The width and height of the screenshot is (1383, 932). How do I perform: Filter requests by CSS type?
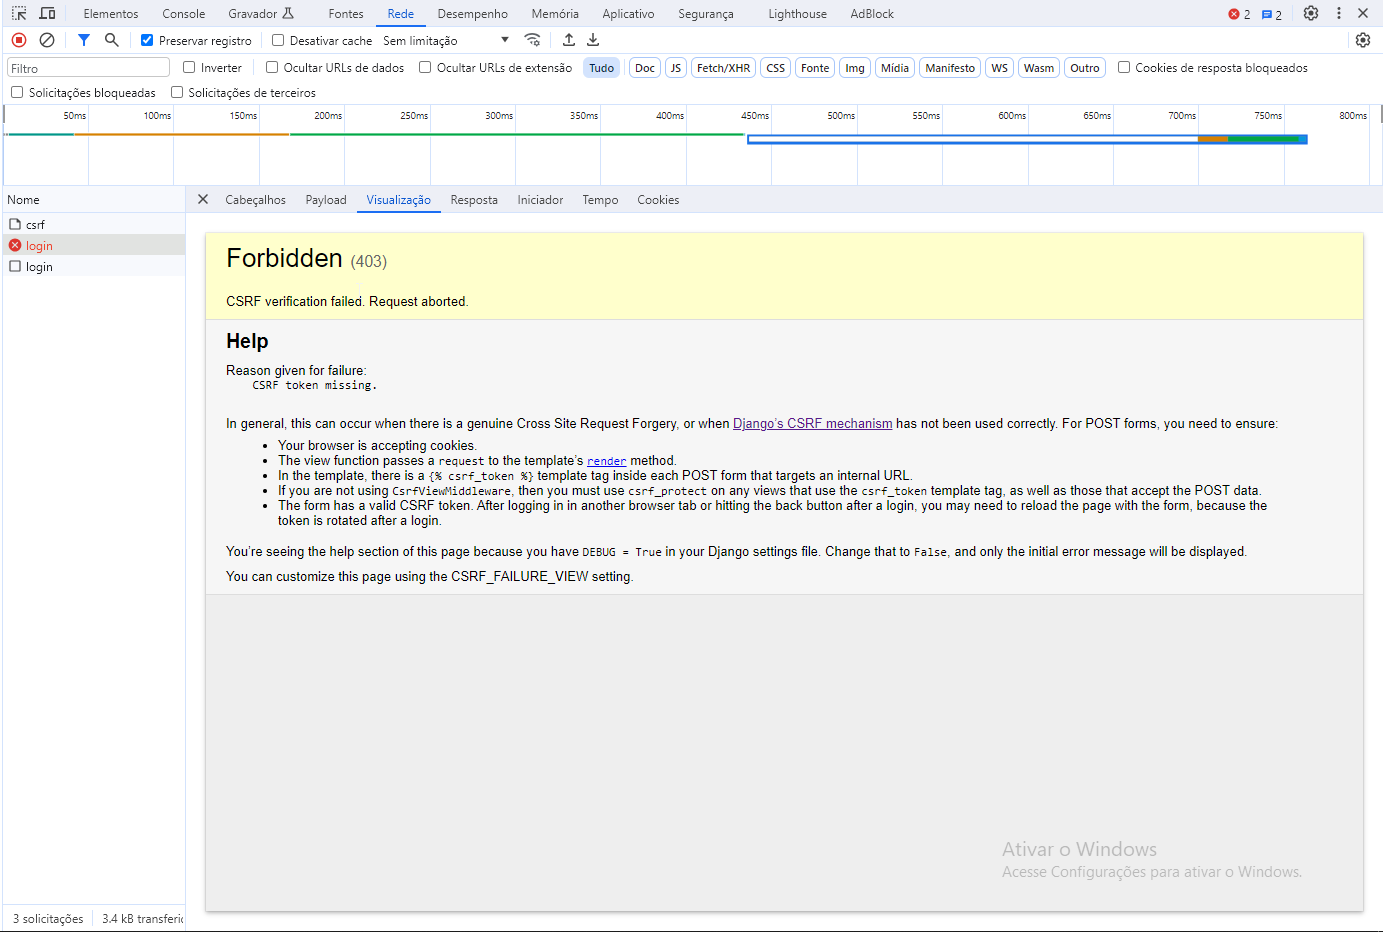(776, 68)
